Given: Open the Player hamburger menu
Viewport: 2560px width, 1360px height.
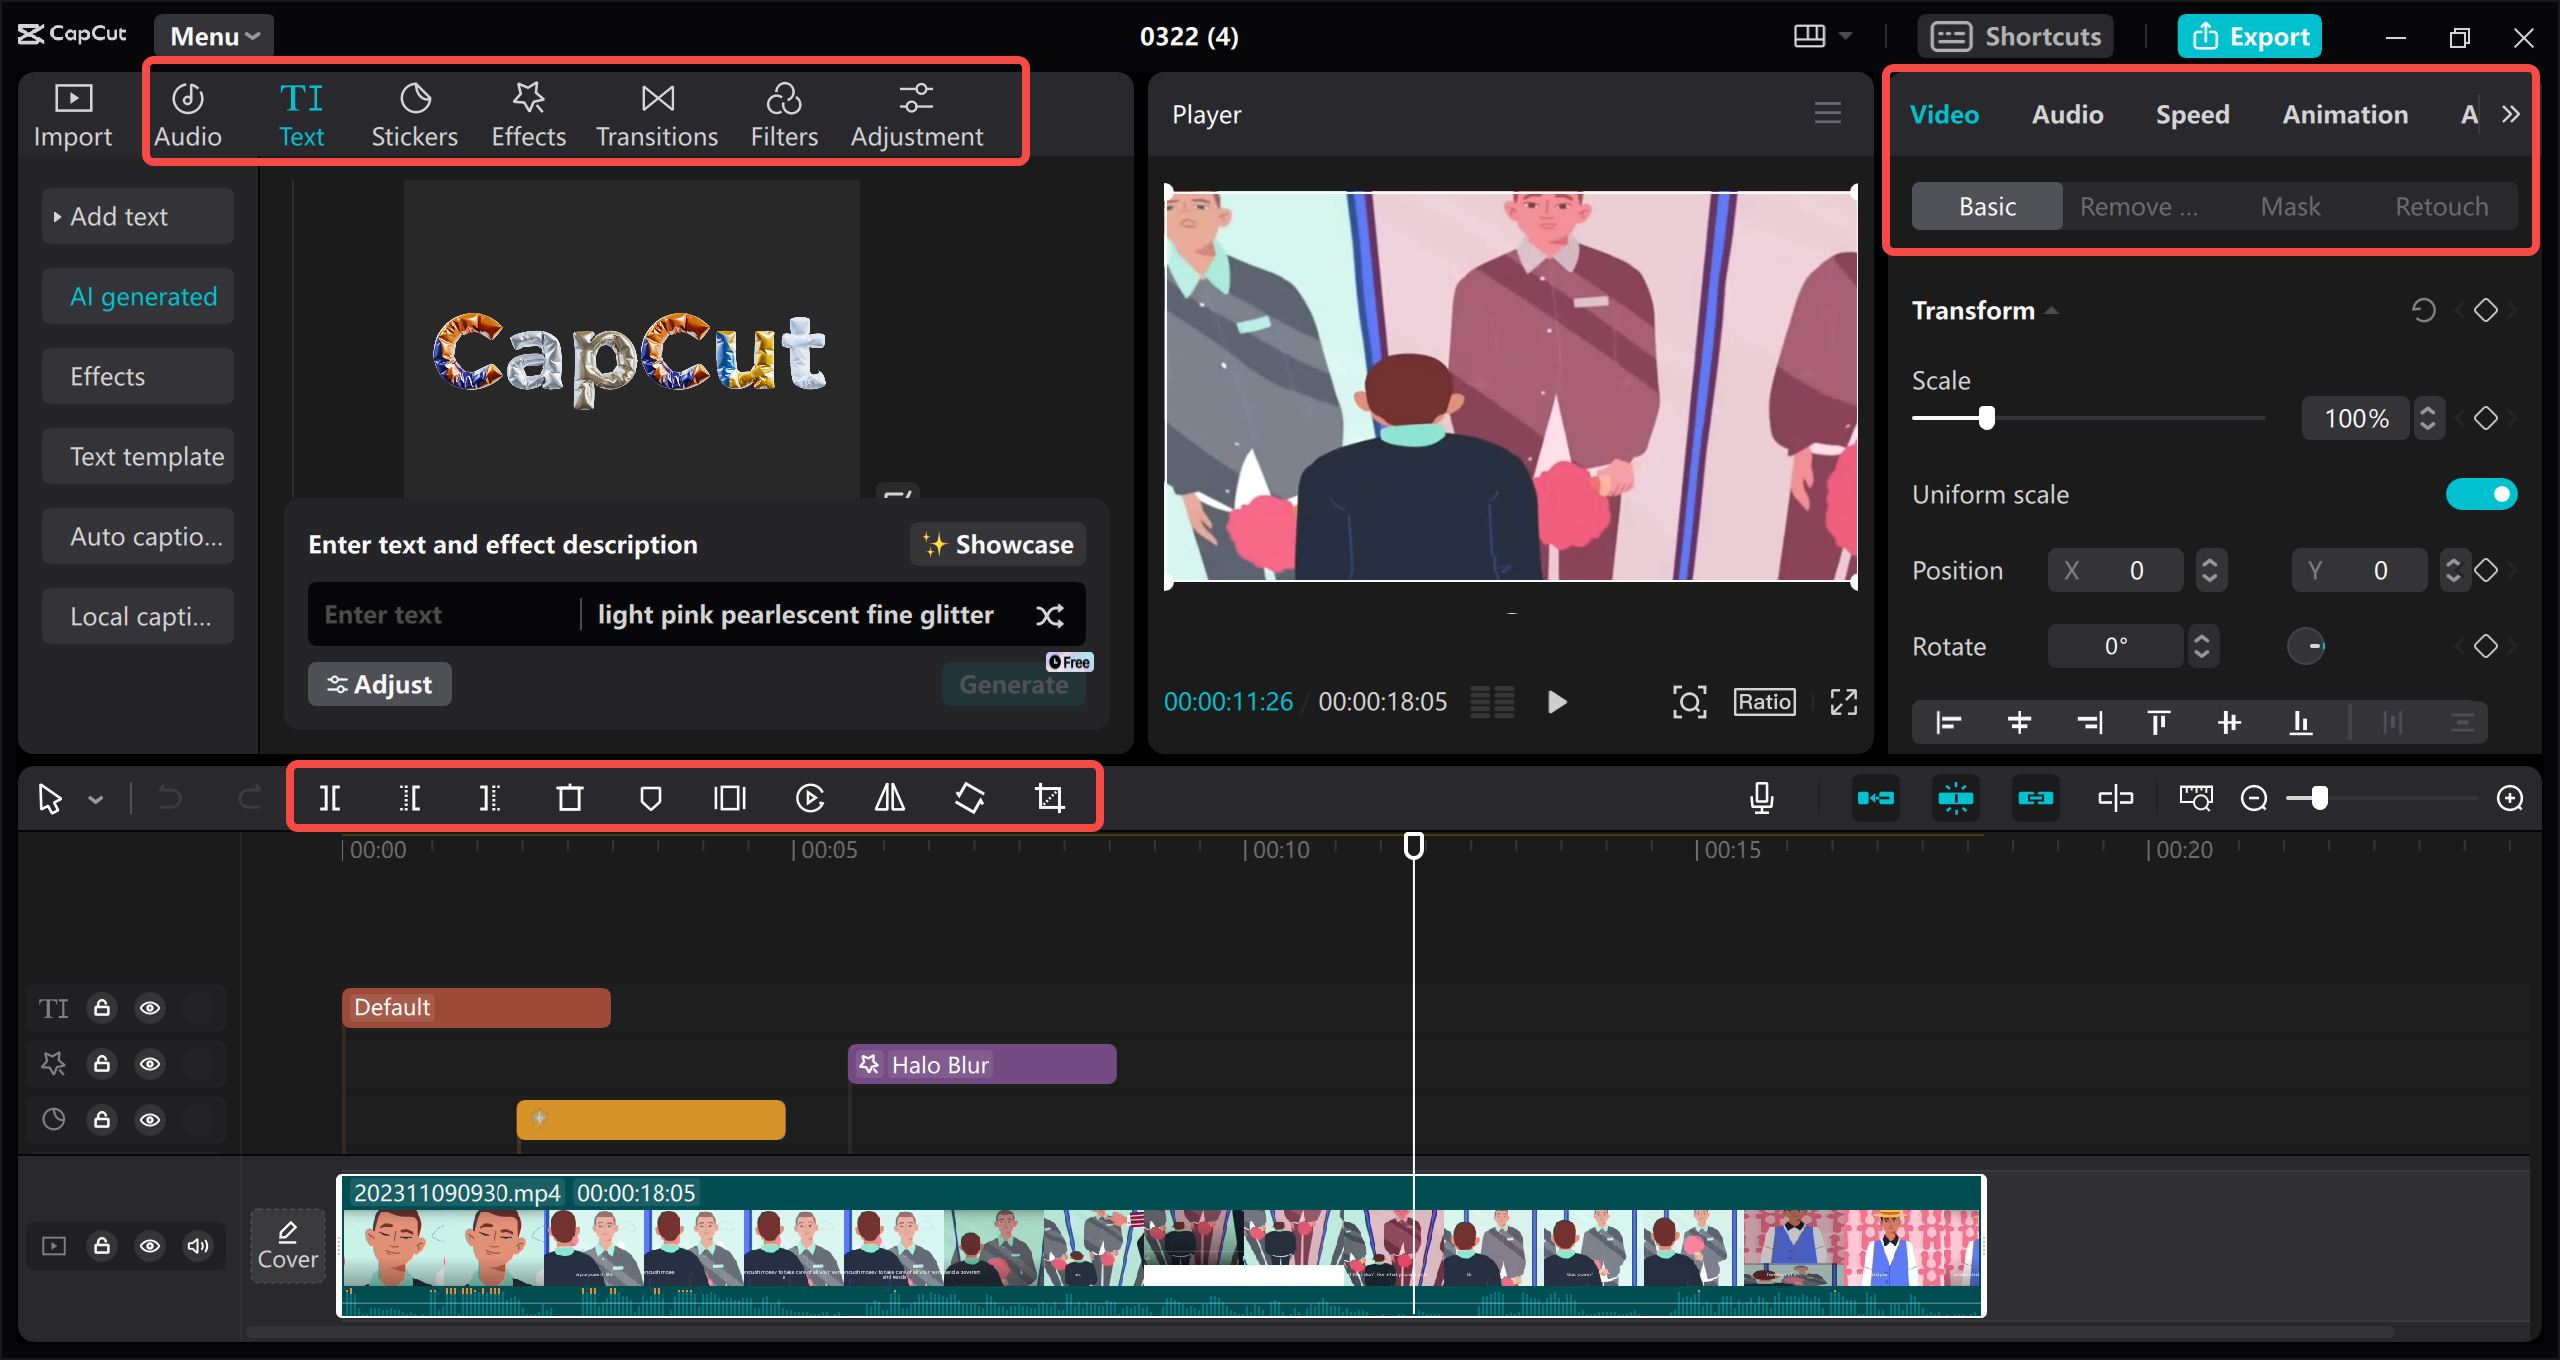Looking at the screenshot, I should click(x=1828, y=114).
